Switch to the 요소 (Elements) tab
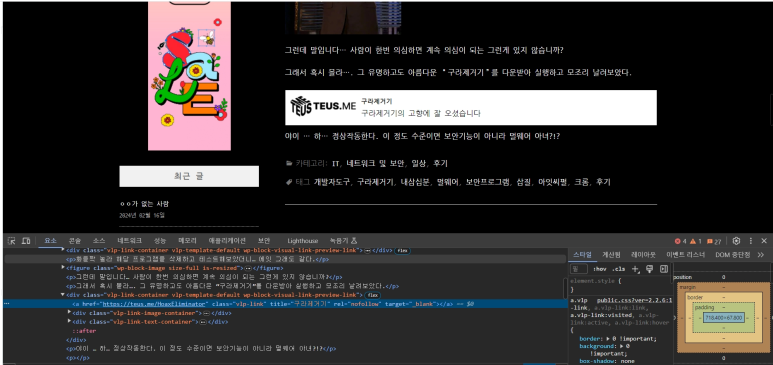 (50, 241)
